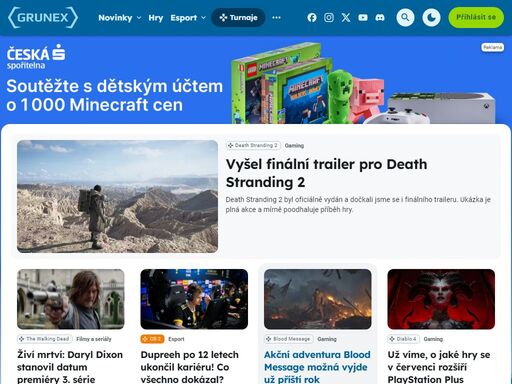Open the Gaming category above Death Stranding headline
The image size is (512, 384).
click(294, 146)
